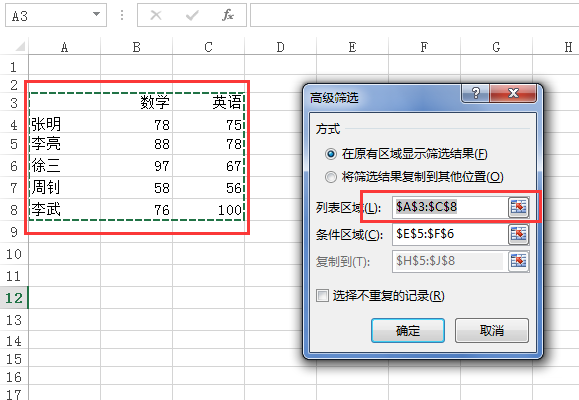Select row 3 header
The width and height of the screenshot is (579, 400).
pyautogui.click(x=14, y=103)
